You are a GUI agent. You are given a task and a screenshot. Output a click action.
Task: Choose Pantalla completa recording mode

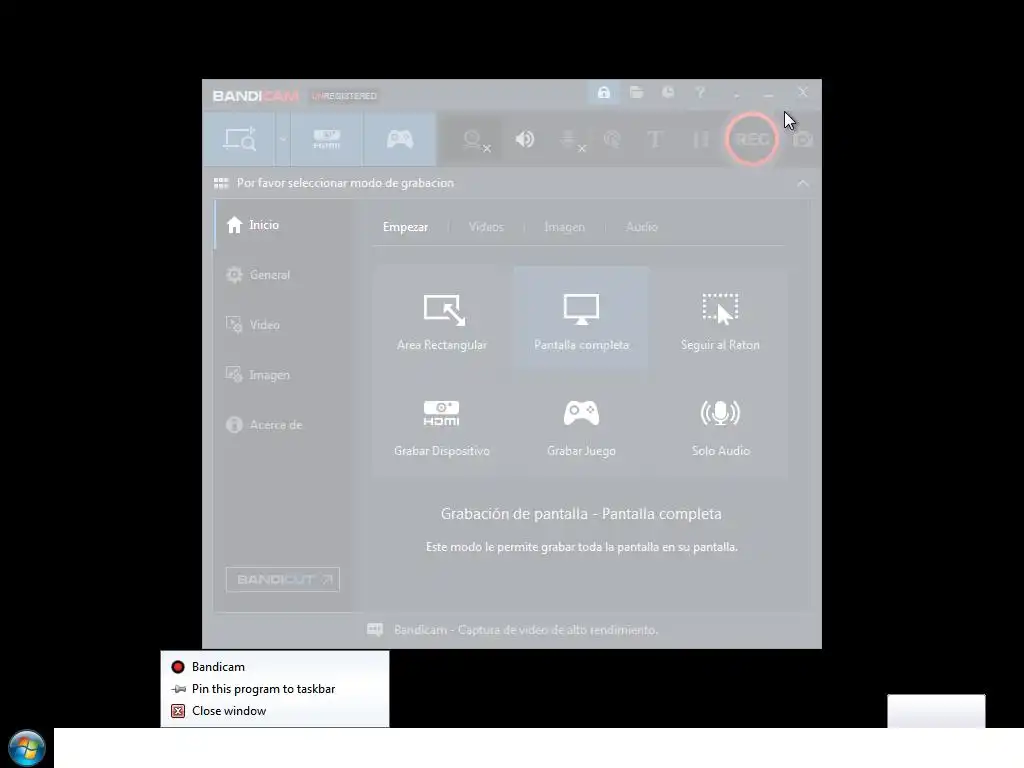click(x=581, y=319)
